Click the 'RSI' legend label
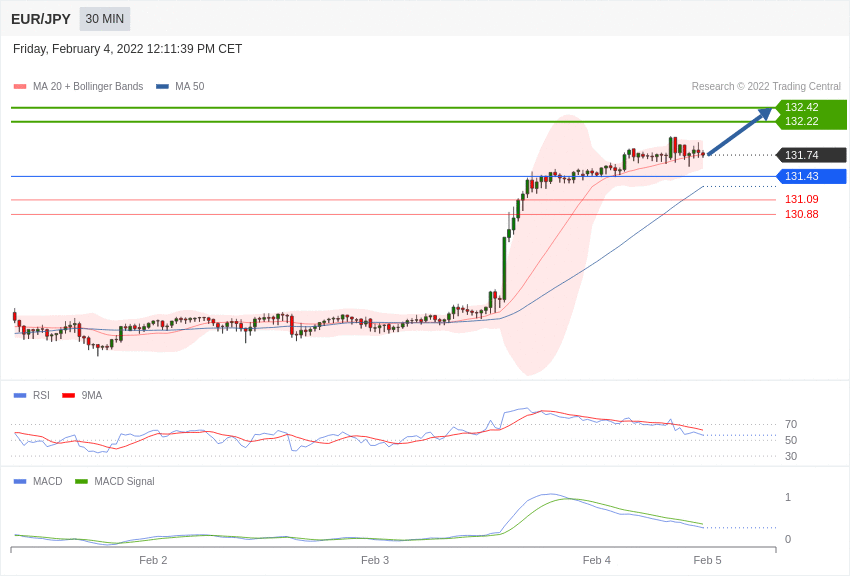The width and height of the screenshot is (850, 576). point(41,396)
